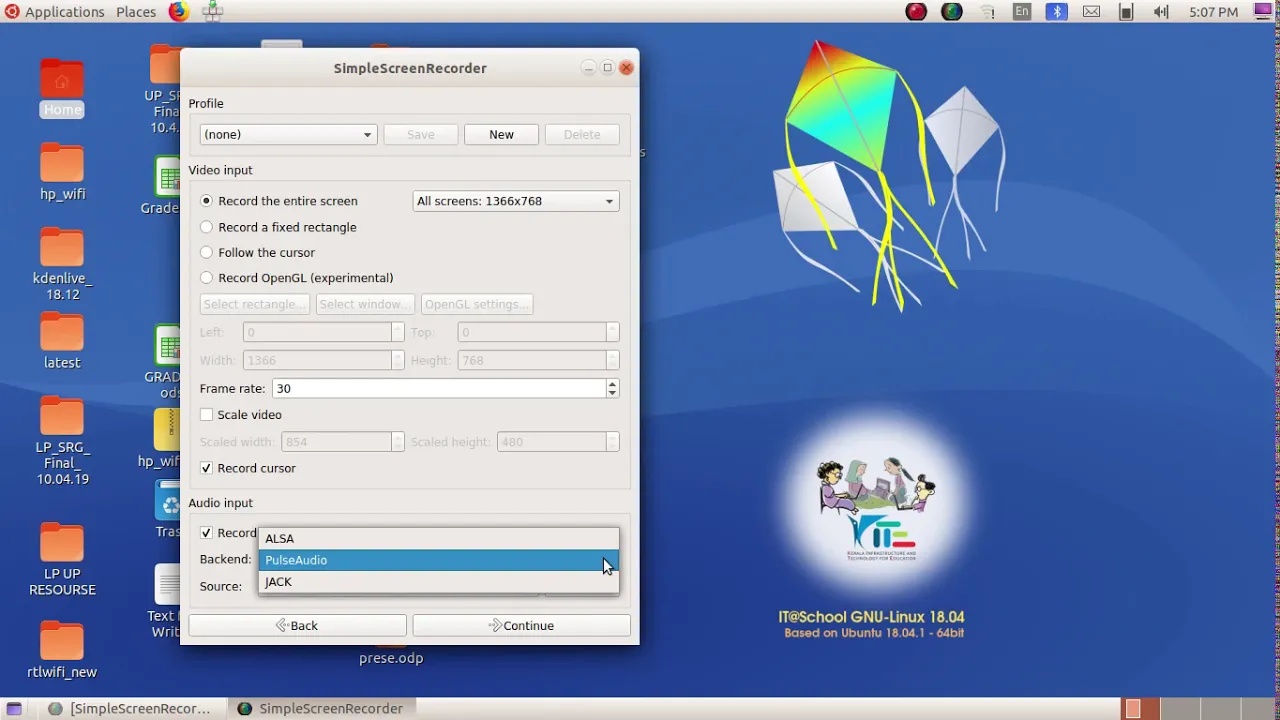Click the purple monitor session icon
The image size is (1280, 720).
1265,12
